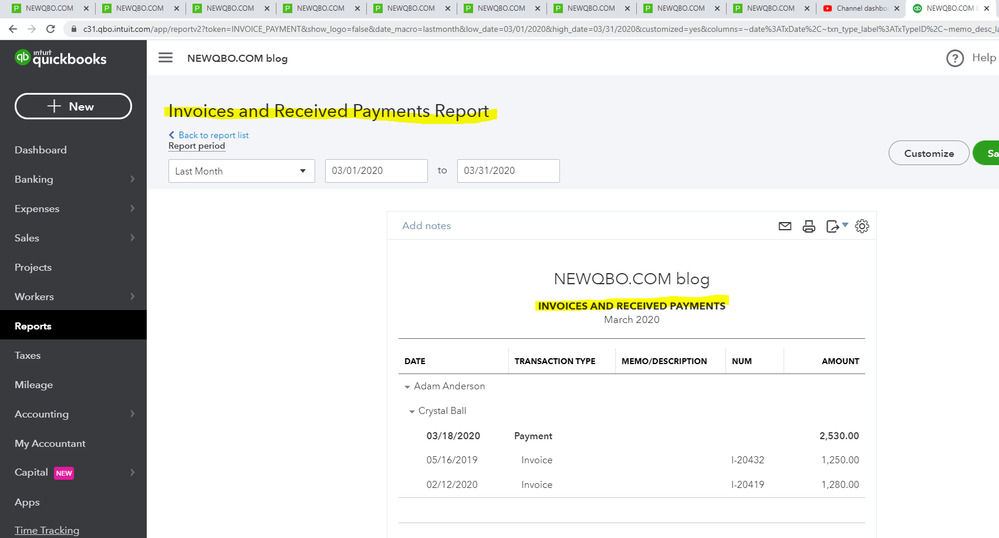Click Add notes link
Viewport: 999px width, 538px height.
pyautogui.click(x=426, y=226)
